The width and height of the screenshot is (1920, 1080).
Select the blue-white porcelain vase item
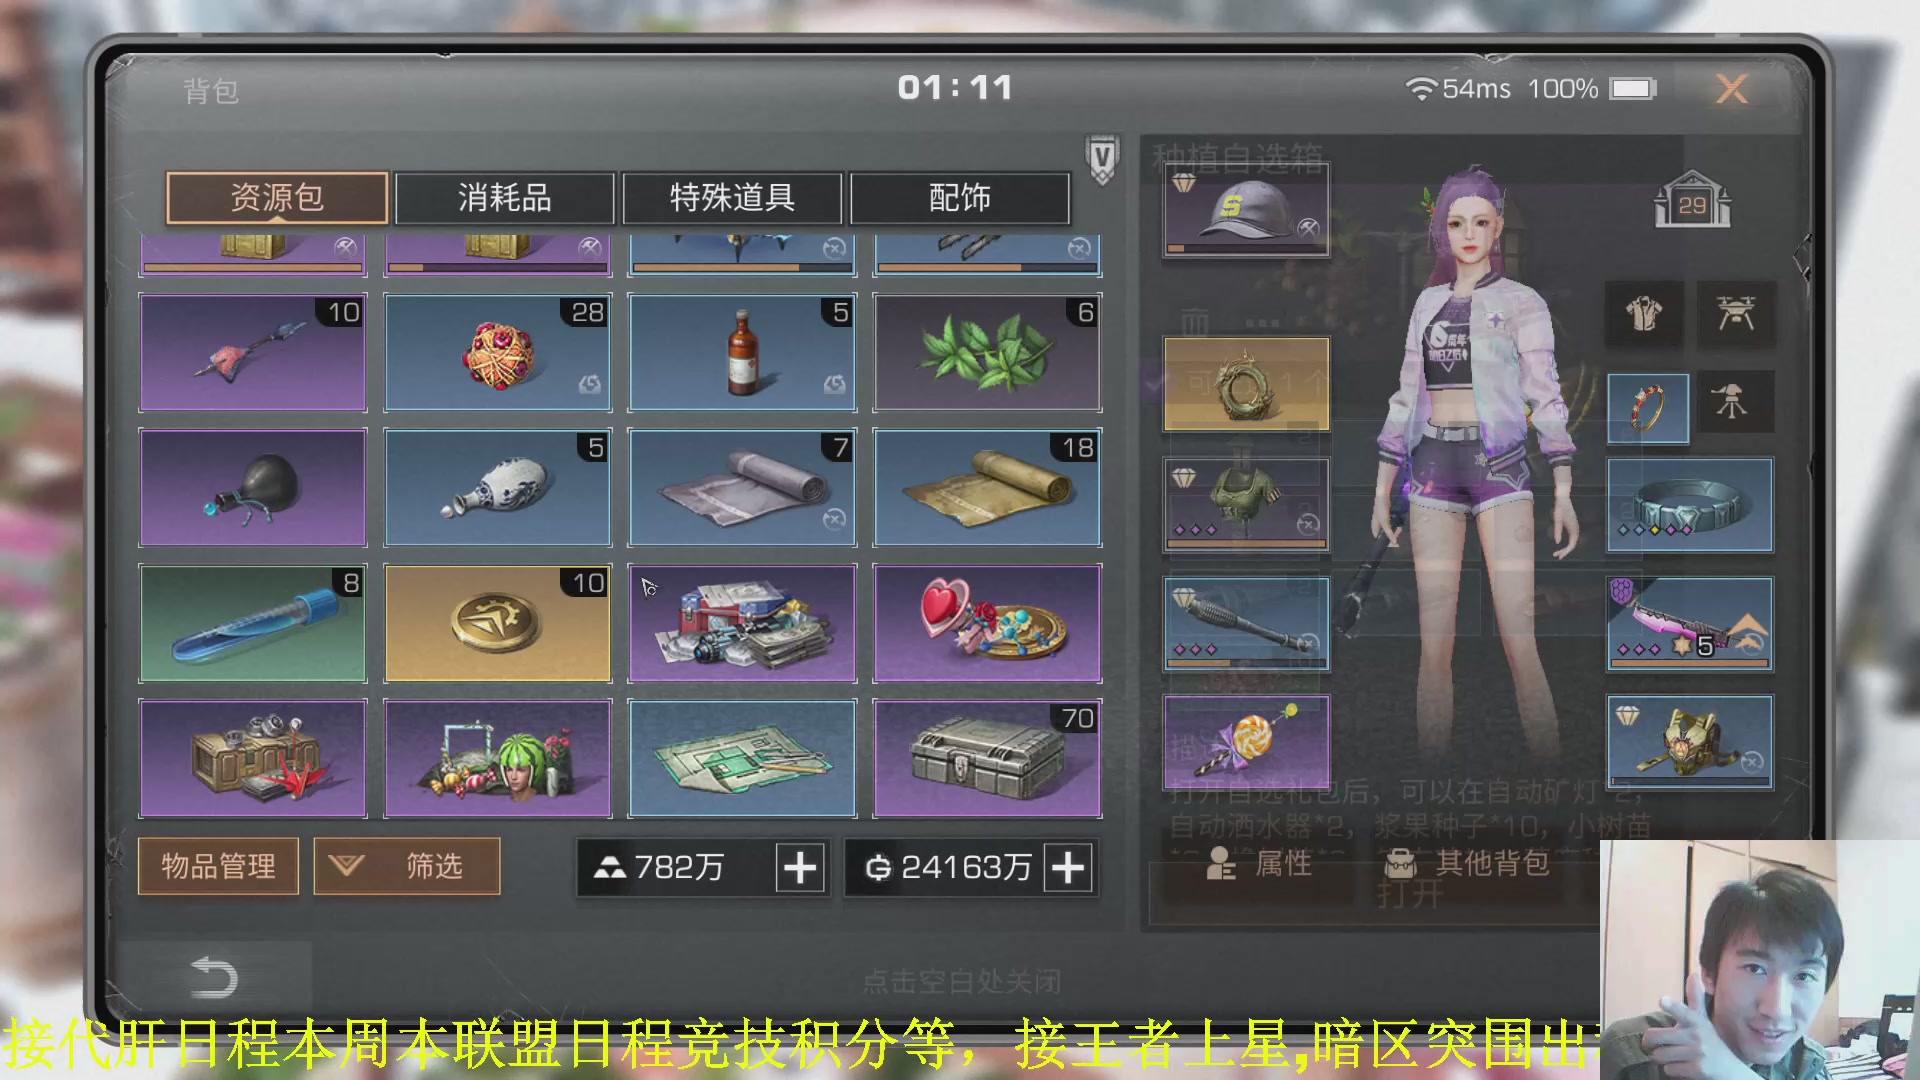click(x=498, y=488)
